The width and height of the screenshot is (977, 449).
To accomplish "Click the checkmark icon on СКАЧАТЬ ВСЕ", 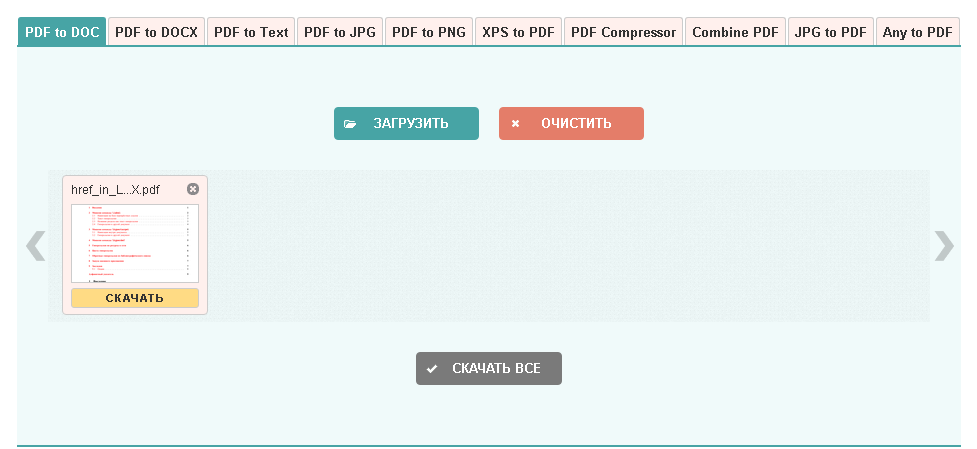I will 432,369.
